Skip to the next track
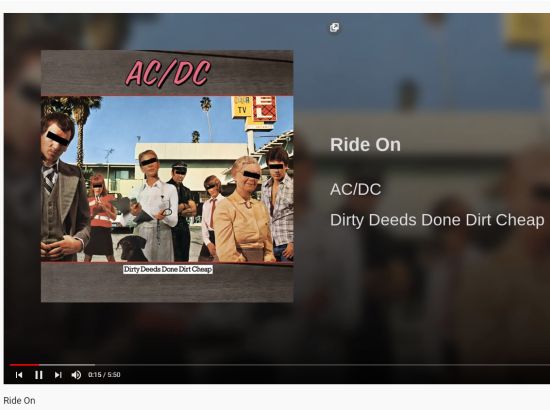Screen dimensions: 550x410 point(58,375)
